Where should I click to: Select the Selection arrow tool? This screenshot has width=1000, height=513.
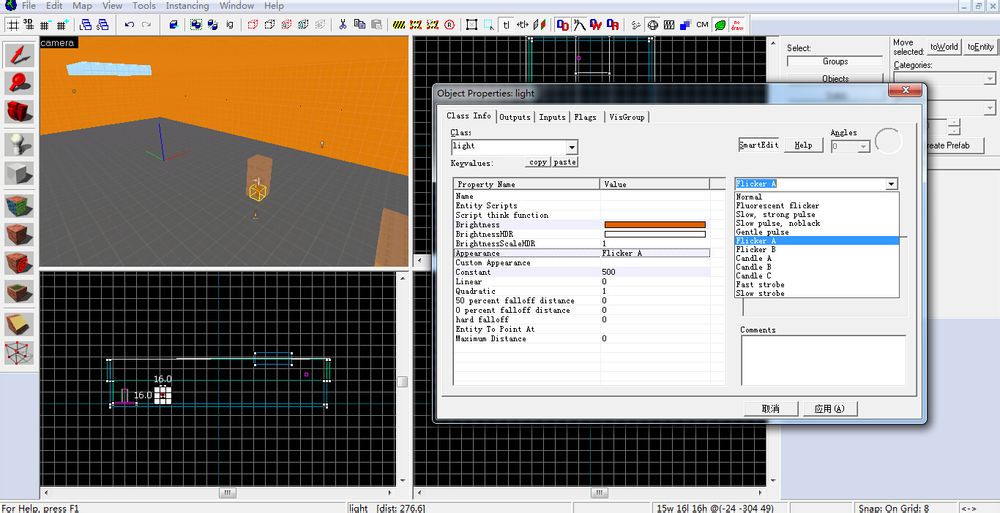pyautogui.click(x=19, y=55)
